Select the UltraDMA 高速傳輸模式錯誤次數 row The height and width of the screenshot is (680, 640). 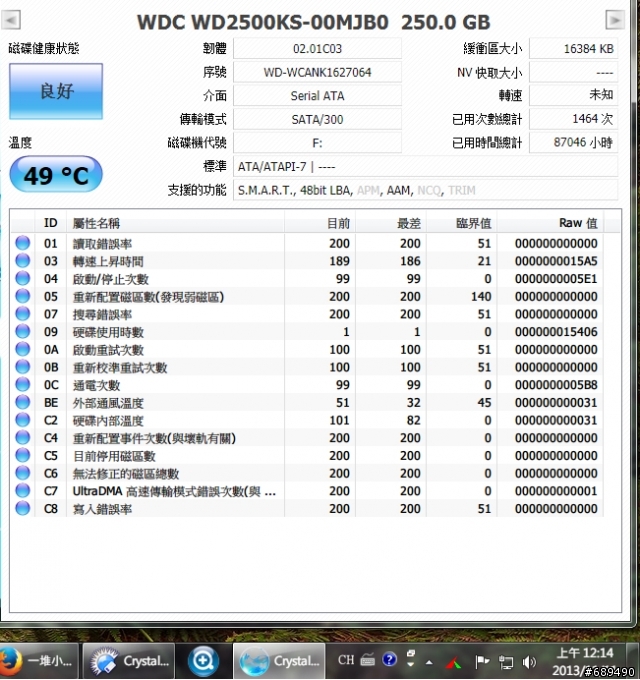[307, 491]
